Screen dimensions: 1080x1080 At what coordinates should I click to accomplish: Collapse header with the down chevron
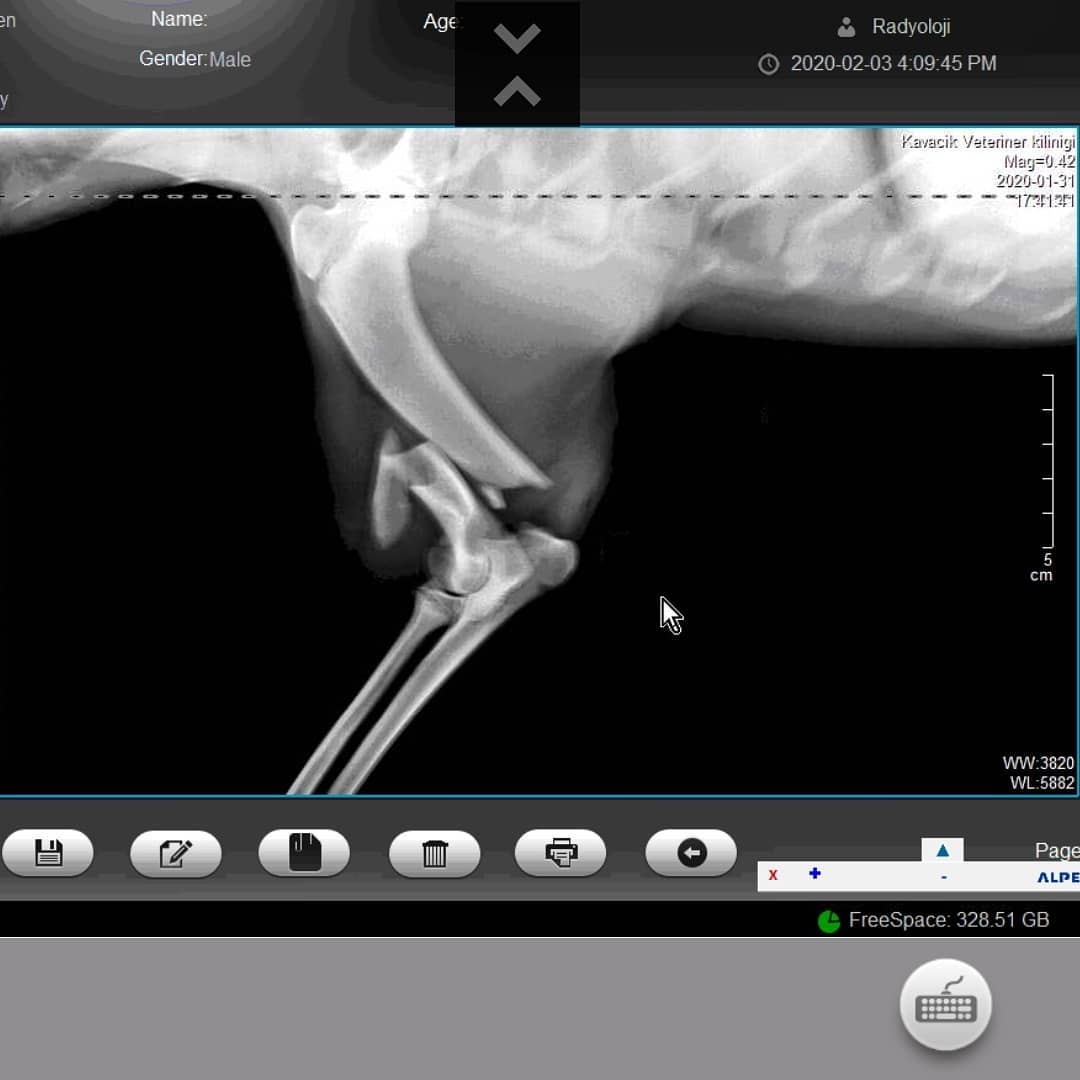click(x=517, y=38)
